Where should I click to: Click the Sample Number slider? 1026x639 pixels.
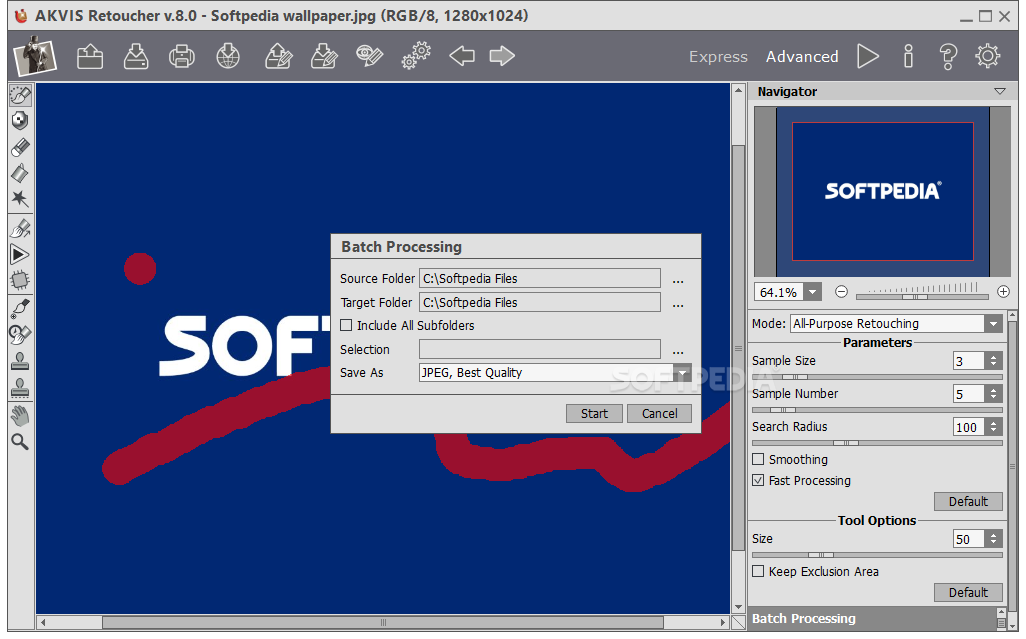(x=877, y=410)
